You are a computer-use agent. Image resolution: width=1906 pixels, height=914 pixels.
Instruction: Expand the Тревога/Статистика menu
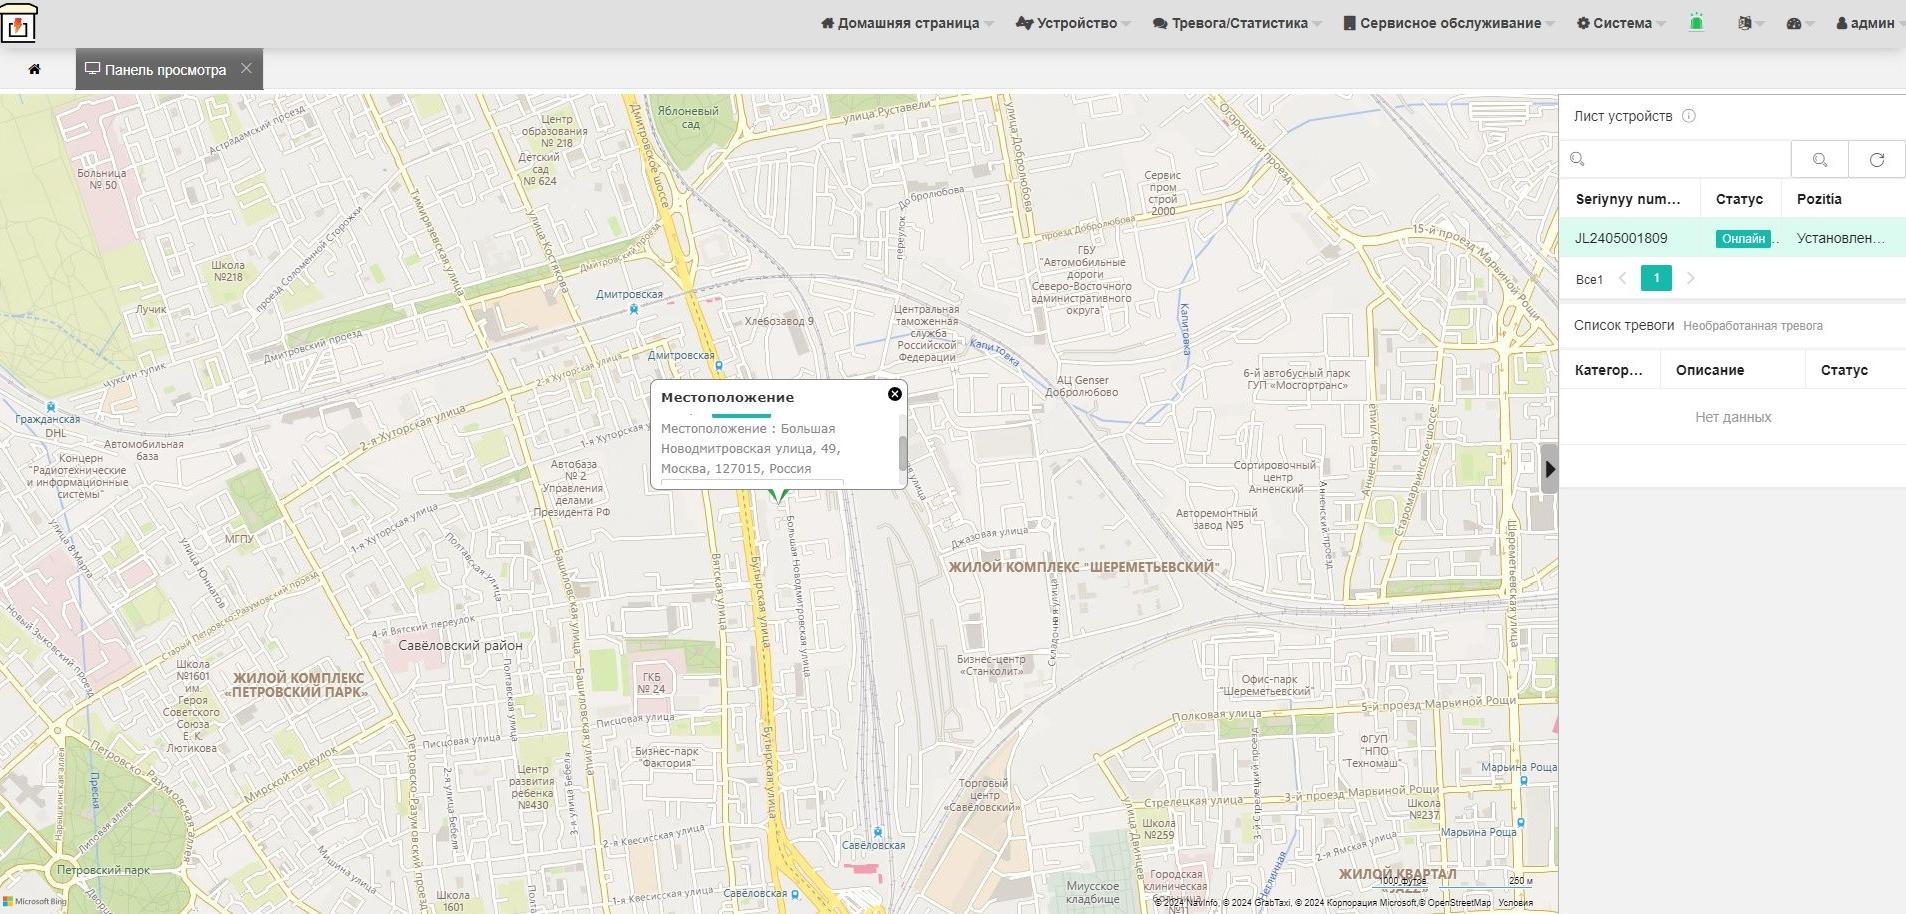click(x=1237, y=23)
